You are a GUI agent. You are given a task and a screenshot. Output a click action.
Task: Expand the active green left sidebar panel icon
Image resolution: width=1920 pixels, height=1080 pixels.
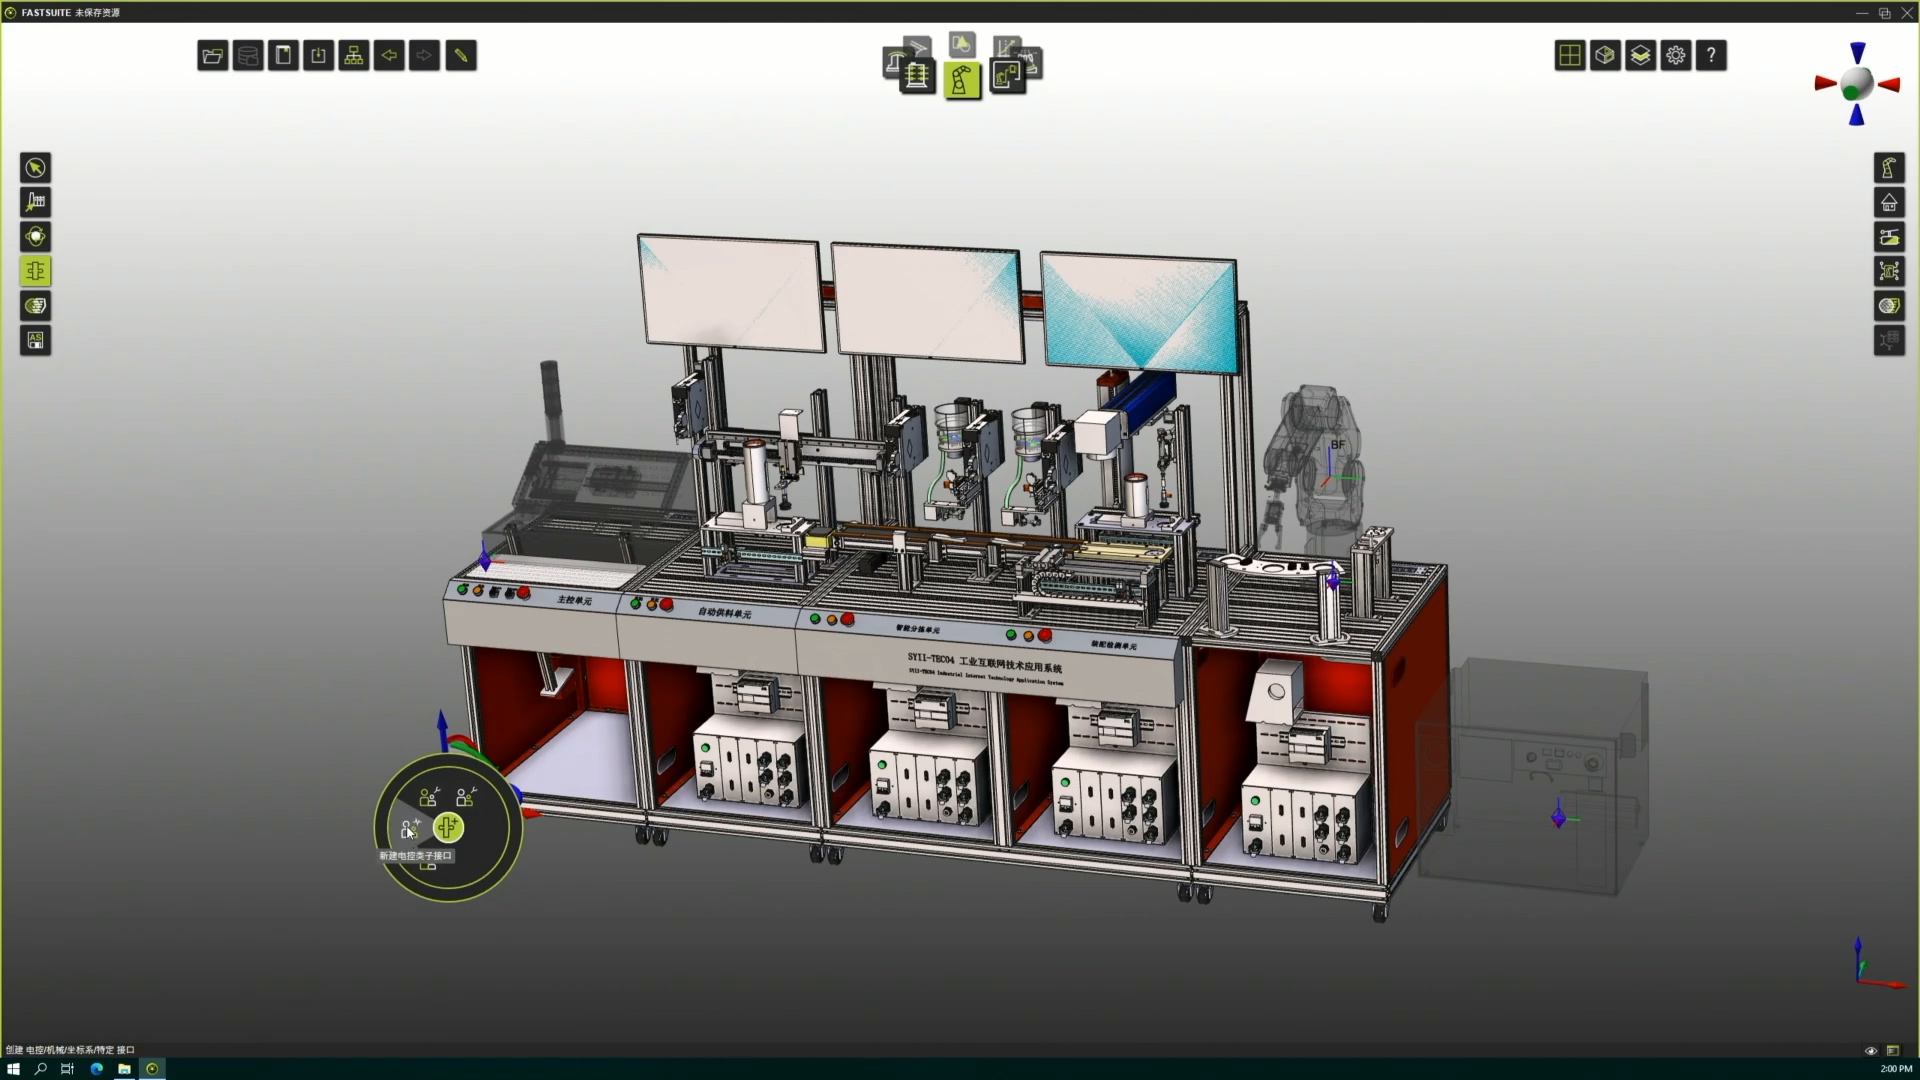(36, 271)
